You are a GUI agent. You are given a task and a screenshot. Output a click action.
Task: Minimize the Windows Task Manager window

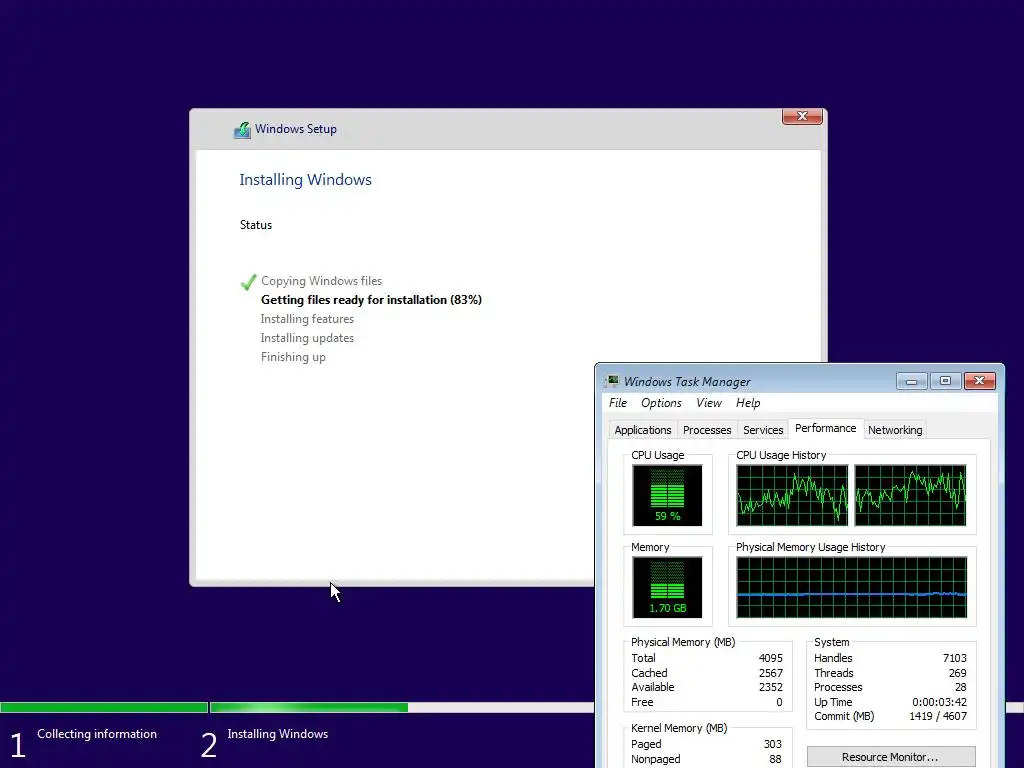[x=911, y=381]
